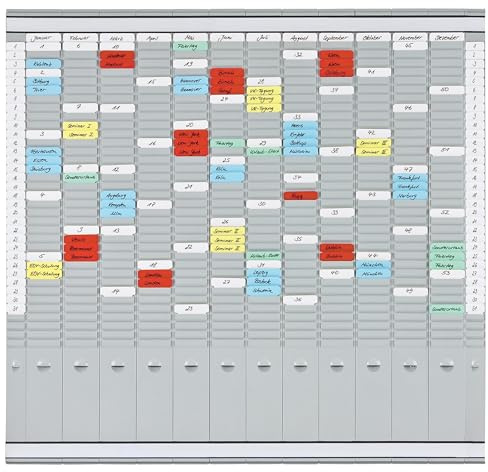Select white week card 20 in Mai
Image resolution: width=488 pixels, height=472 pixels.
[190, 125]
